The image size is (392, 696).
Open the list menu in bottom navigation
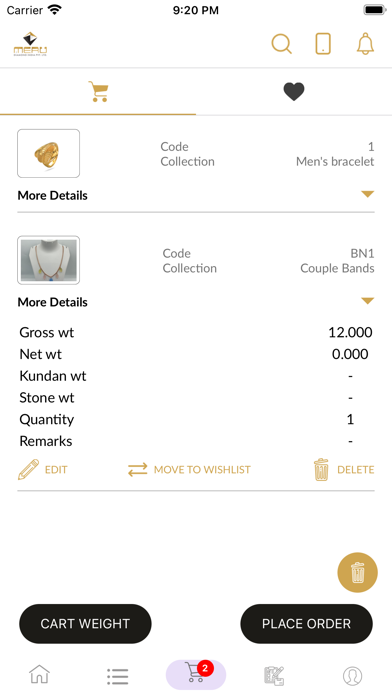pyautogui.click(x=118, y=676)
